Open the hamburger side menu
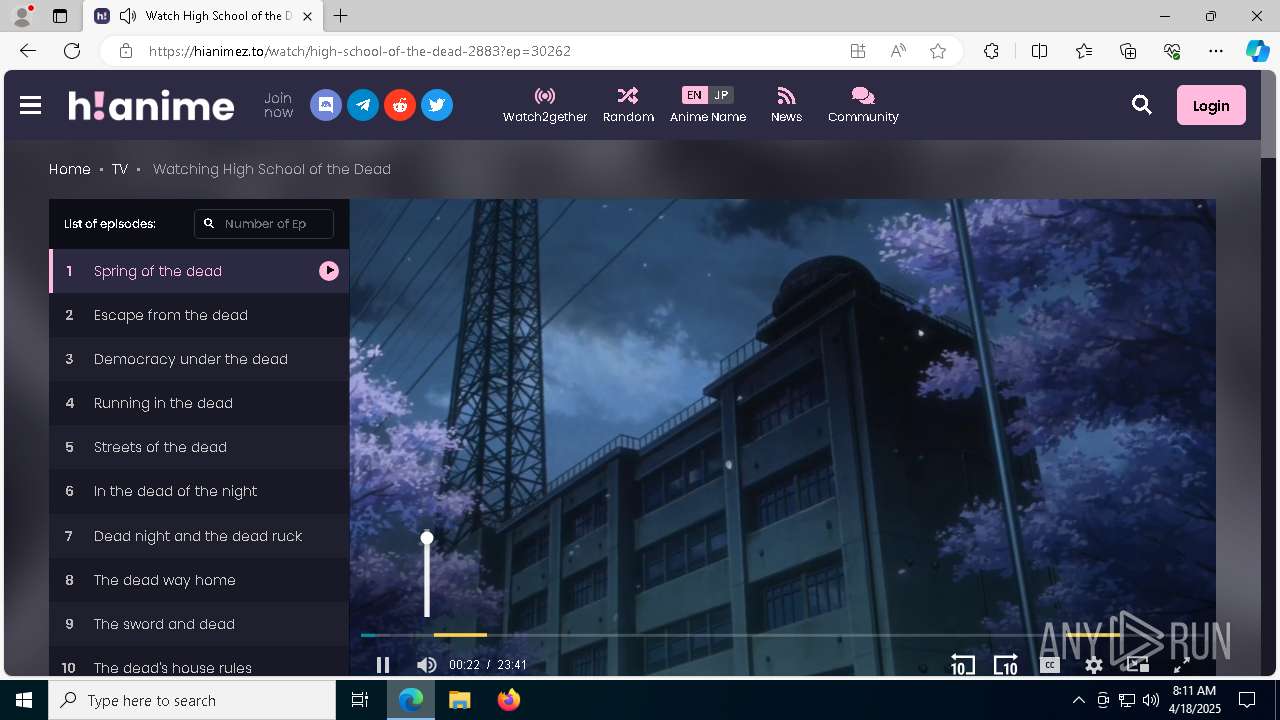The image size is (1280, 720). pyautogui.click(x=30, y=105)
